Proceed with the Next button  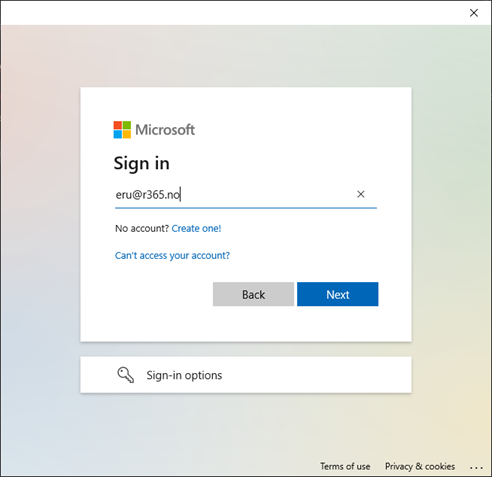click(x=338, y=294)
